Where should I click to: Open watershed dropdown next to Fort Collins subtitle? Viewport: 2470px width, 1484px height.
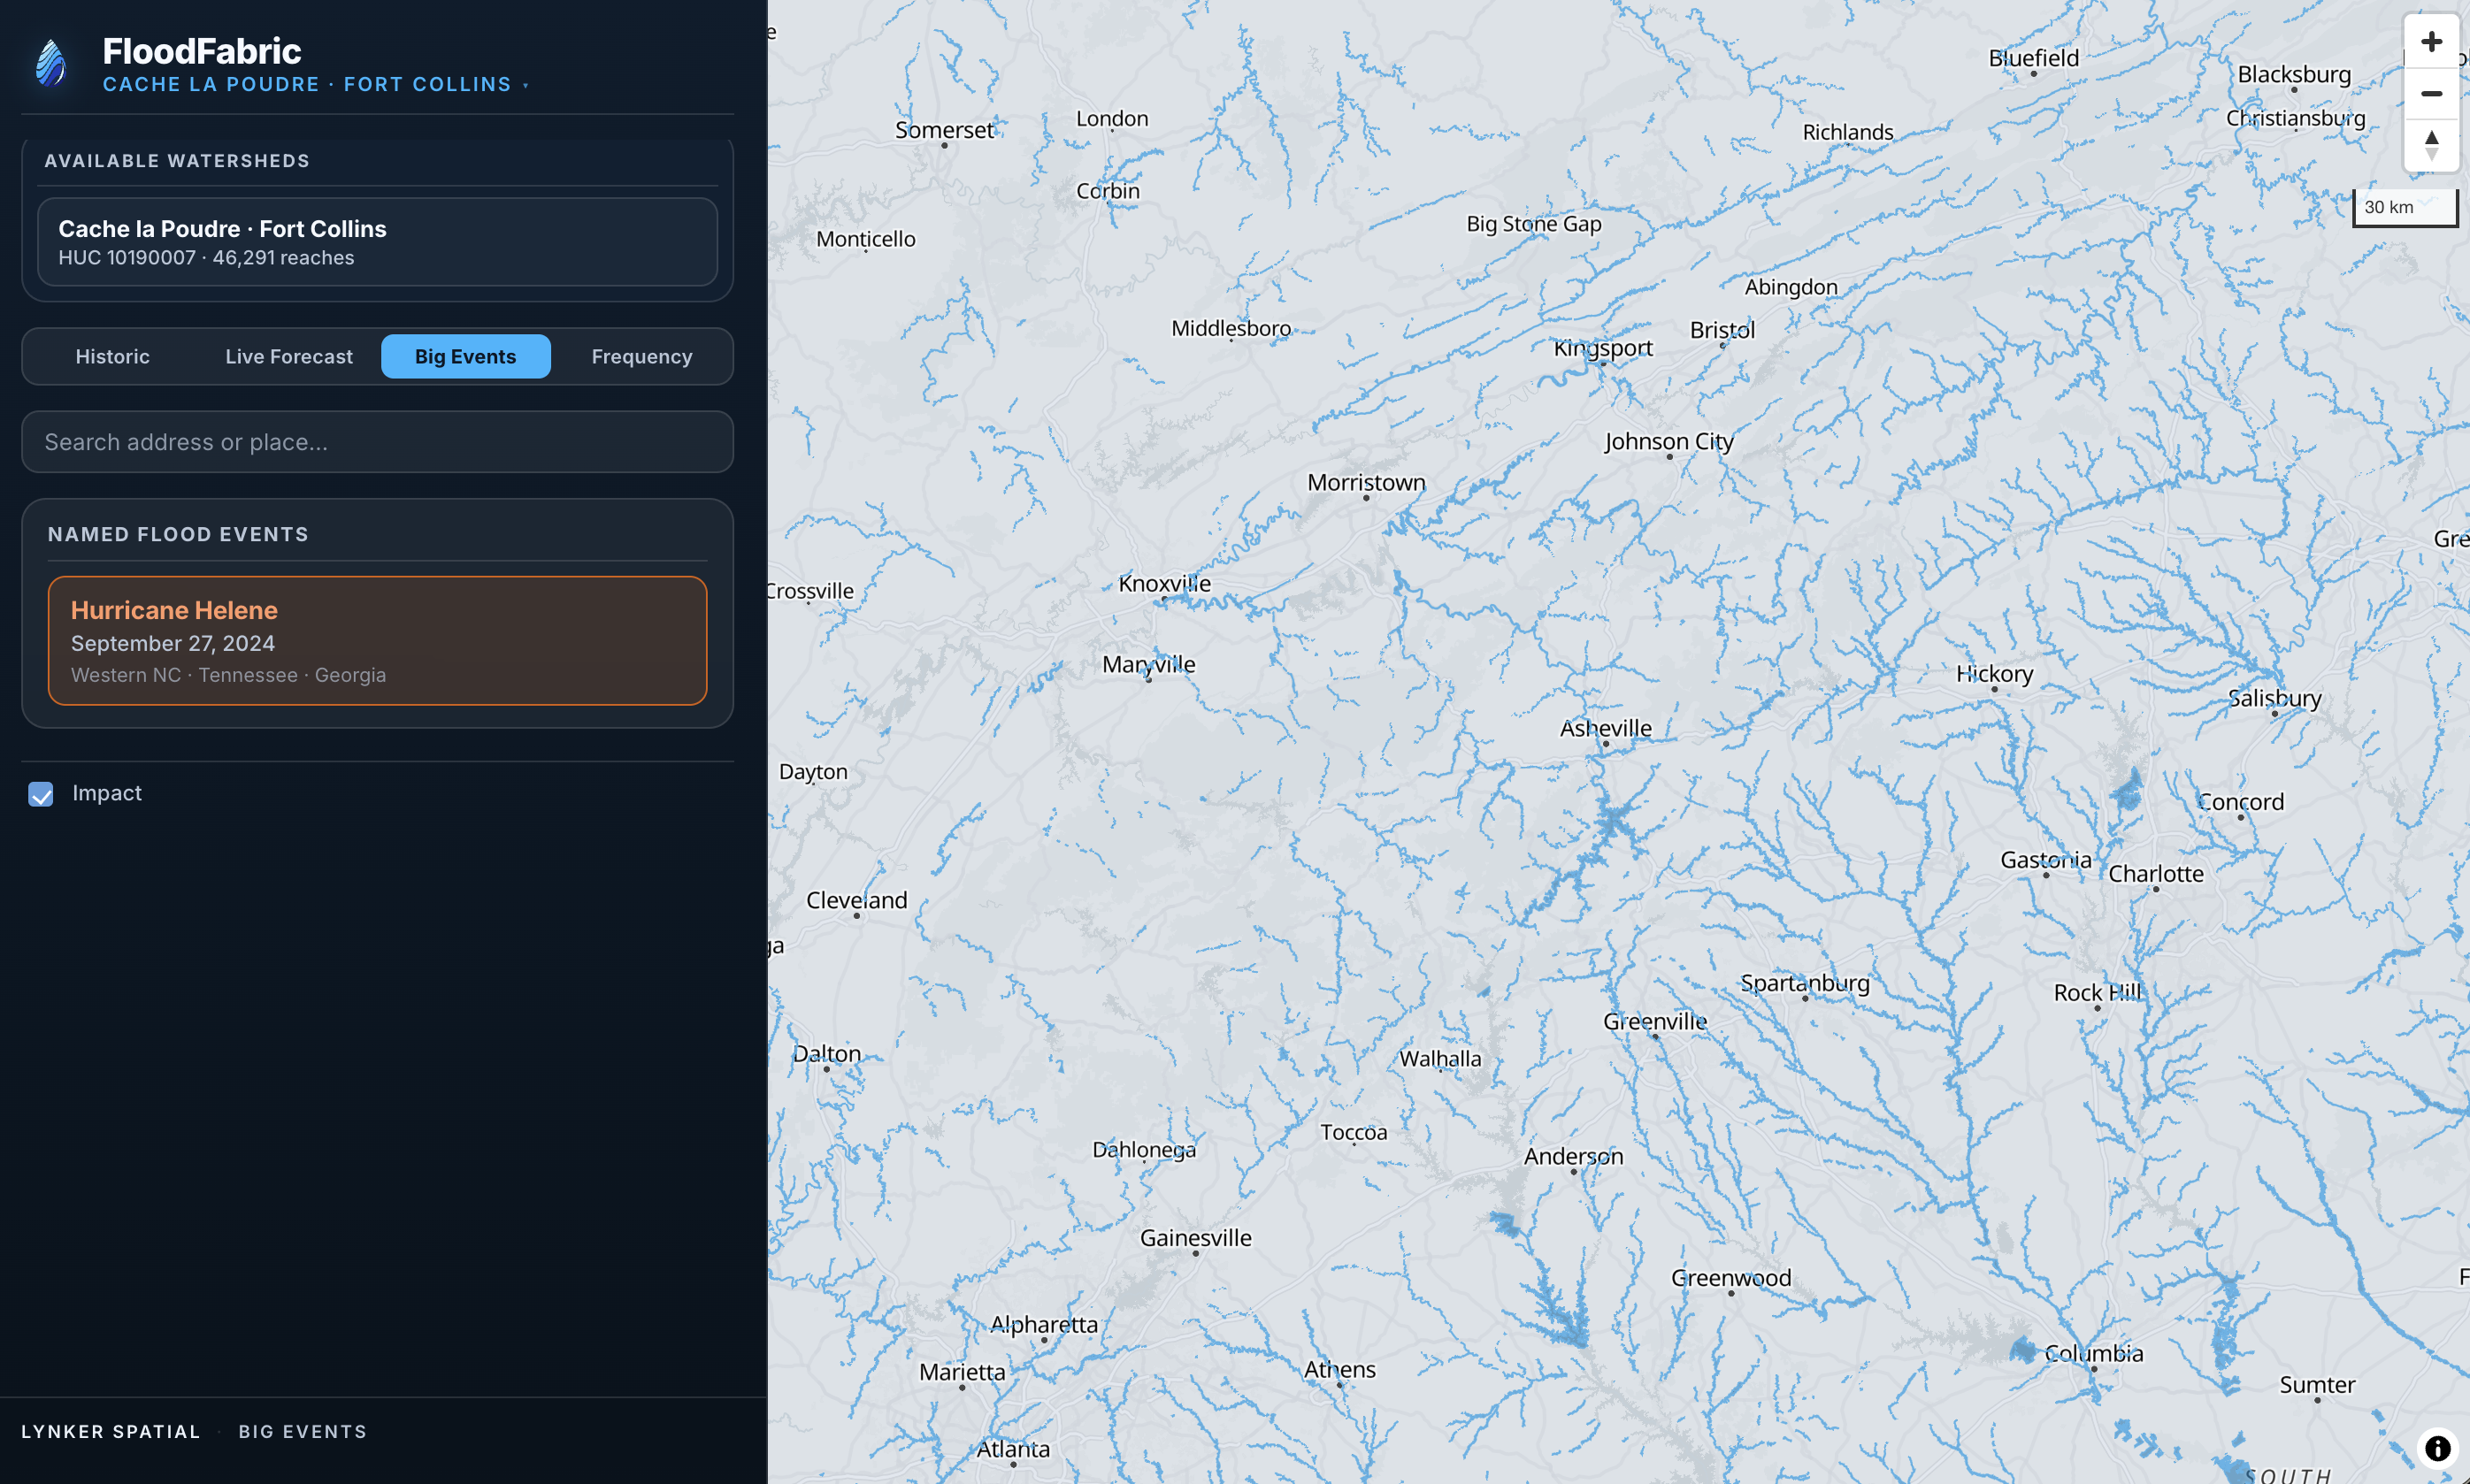tap(526, 85)
